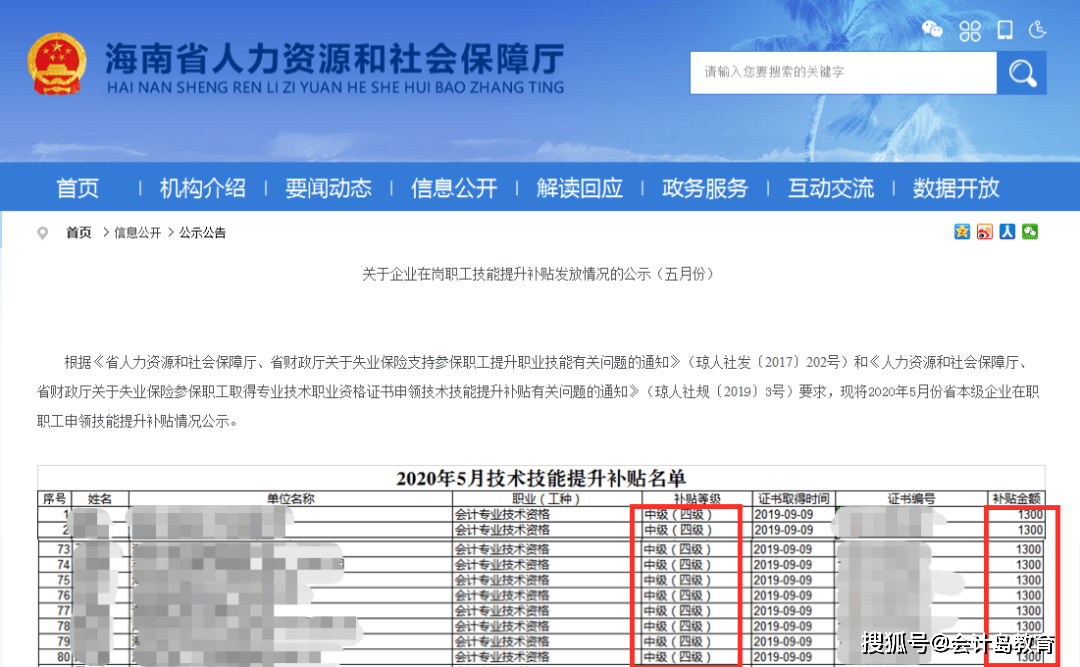This screenshot has height=667, width=1080.
Task: Open the 解读回应 navigation menu
Action: (579, 187)
